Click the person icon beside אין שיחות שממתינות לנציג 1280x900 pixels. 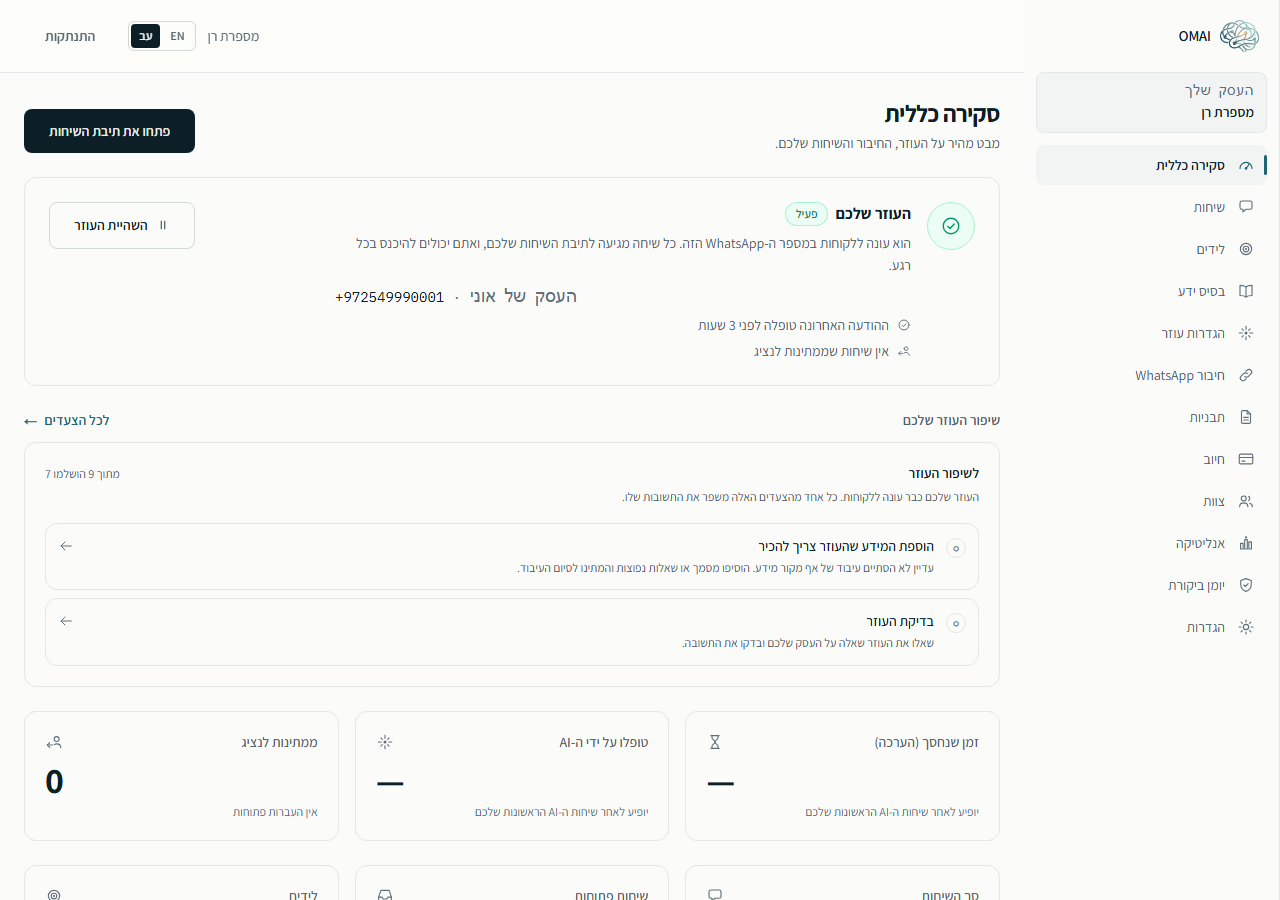904,351
